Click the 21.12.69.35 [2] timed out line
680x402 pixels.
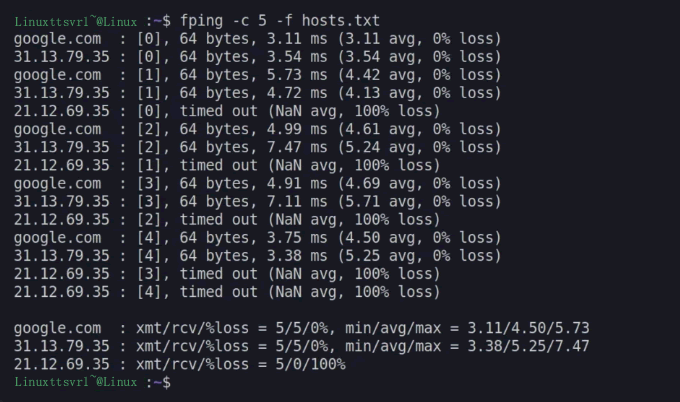[x=226, y=219]
